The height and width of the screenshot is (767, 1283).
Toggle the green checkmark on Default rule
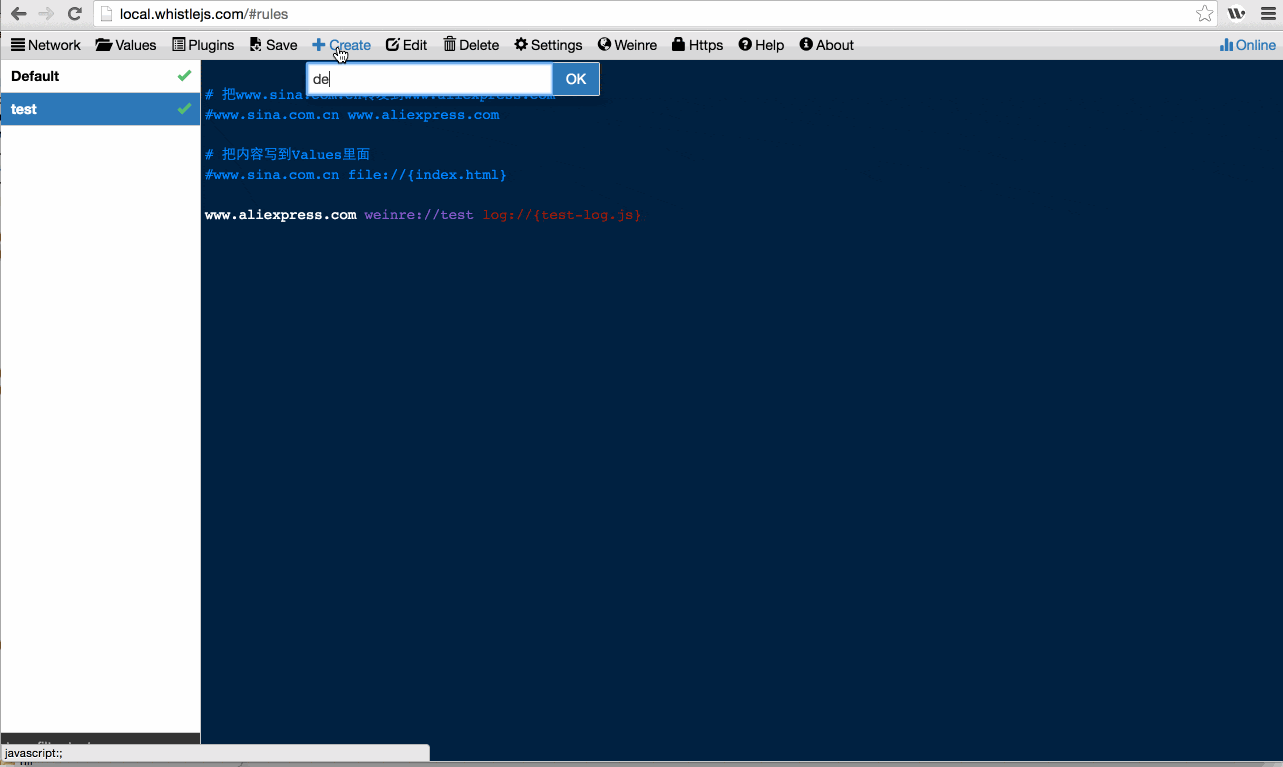click(184, 76)
